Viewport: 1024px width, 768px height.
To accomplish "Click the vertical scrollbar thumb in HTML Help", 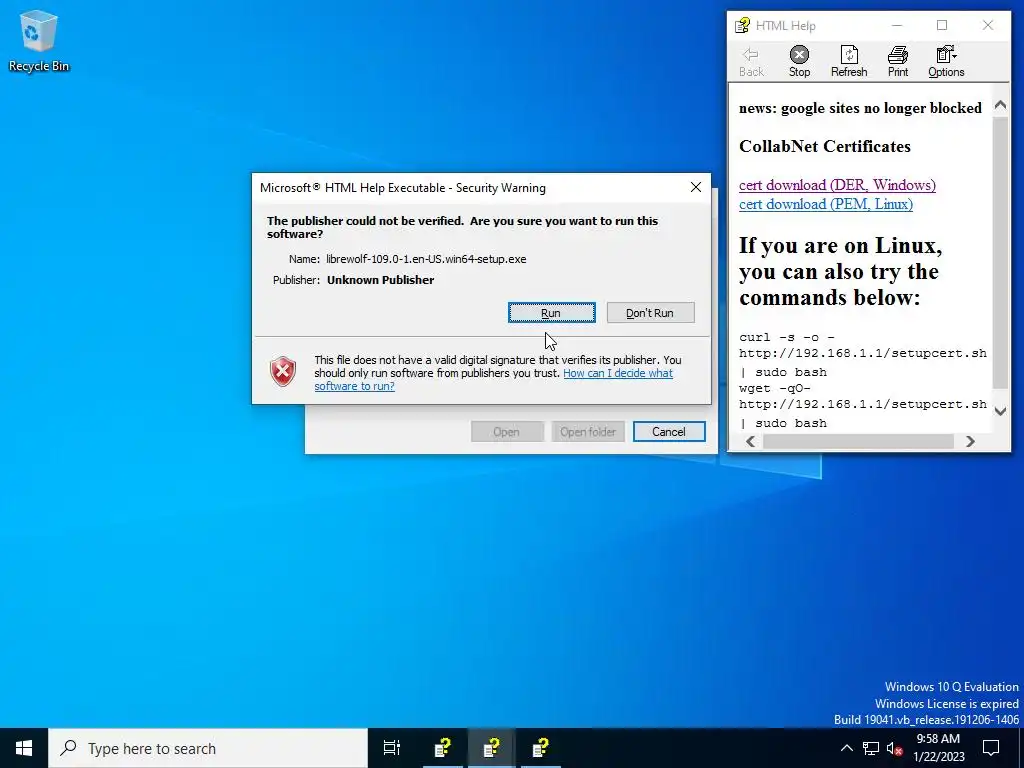I will click(x=1000, y=253).
